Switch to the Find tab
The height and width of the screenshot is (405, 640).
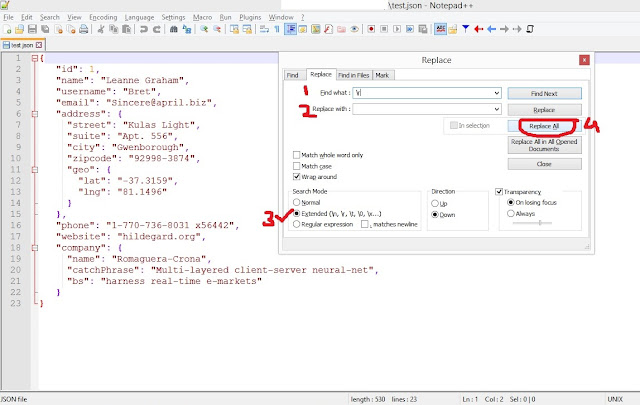tap(293, 75)
